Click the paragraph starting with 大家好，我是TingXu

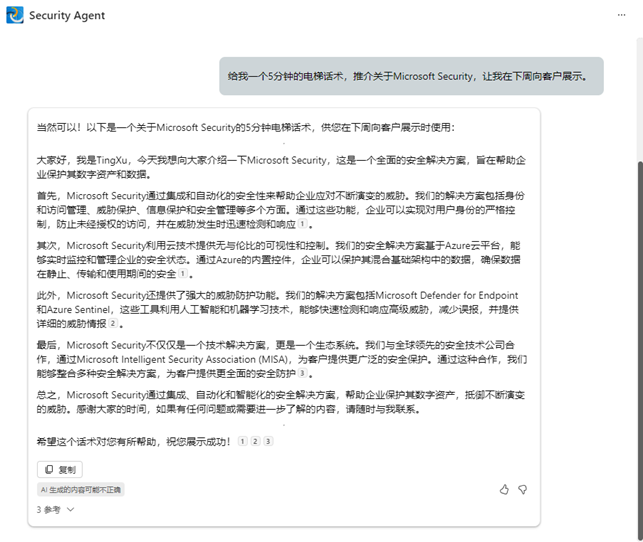pos(281,167)
